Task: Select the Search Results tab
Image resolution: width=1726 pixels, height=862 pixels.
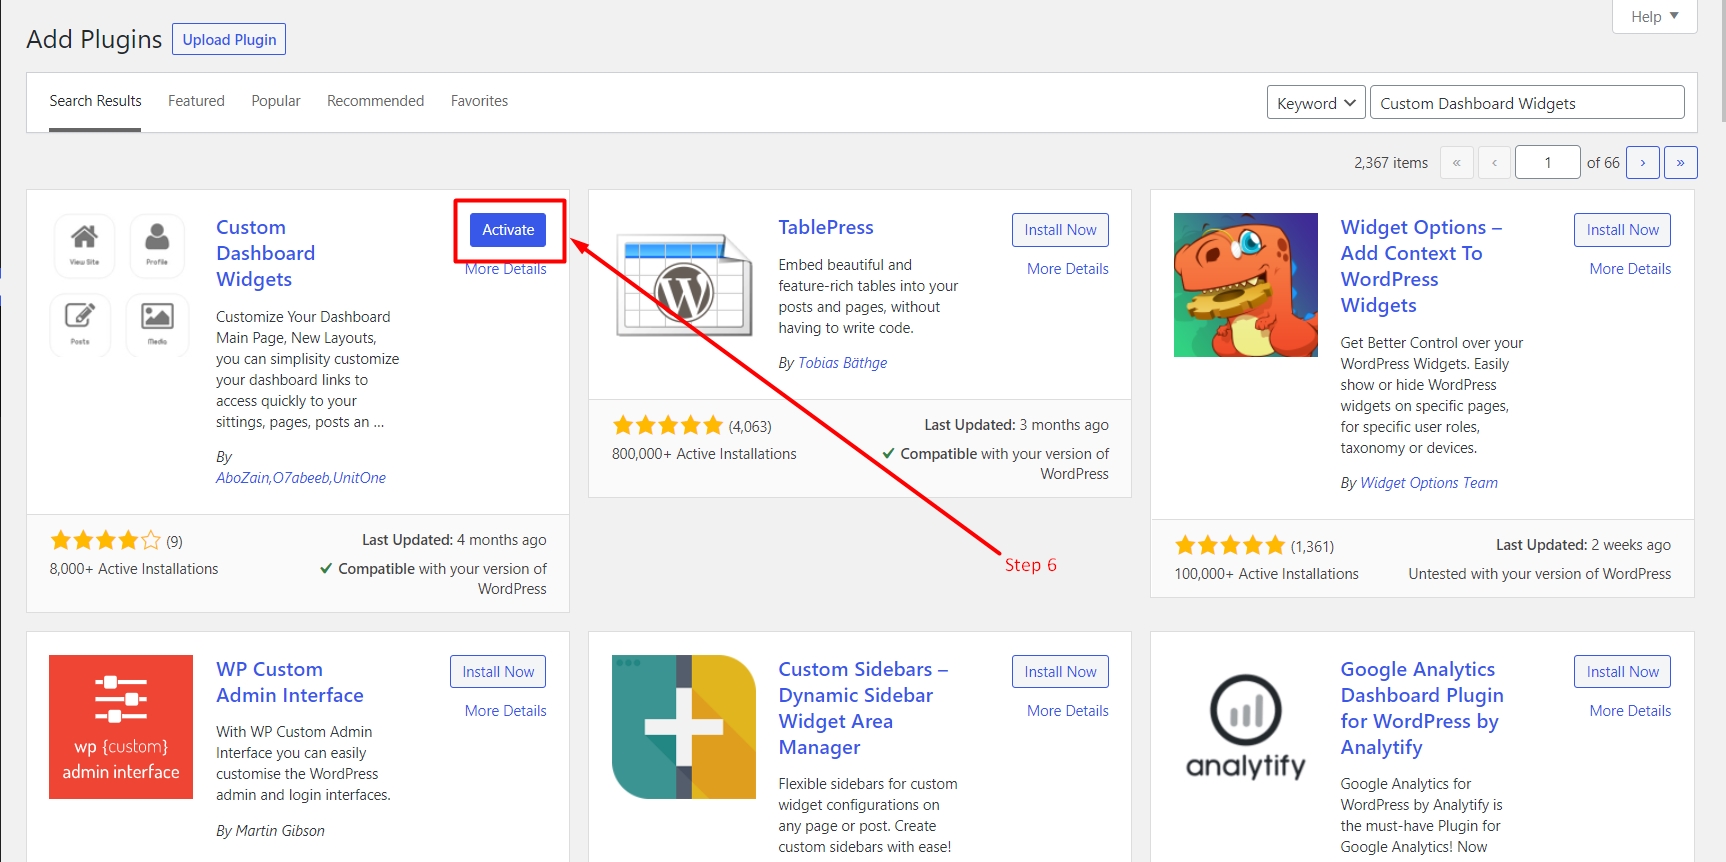Action: (95, 101)
